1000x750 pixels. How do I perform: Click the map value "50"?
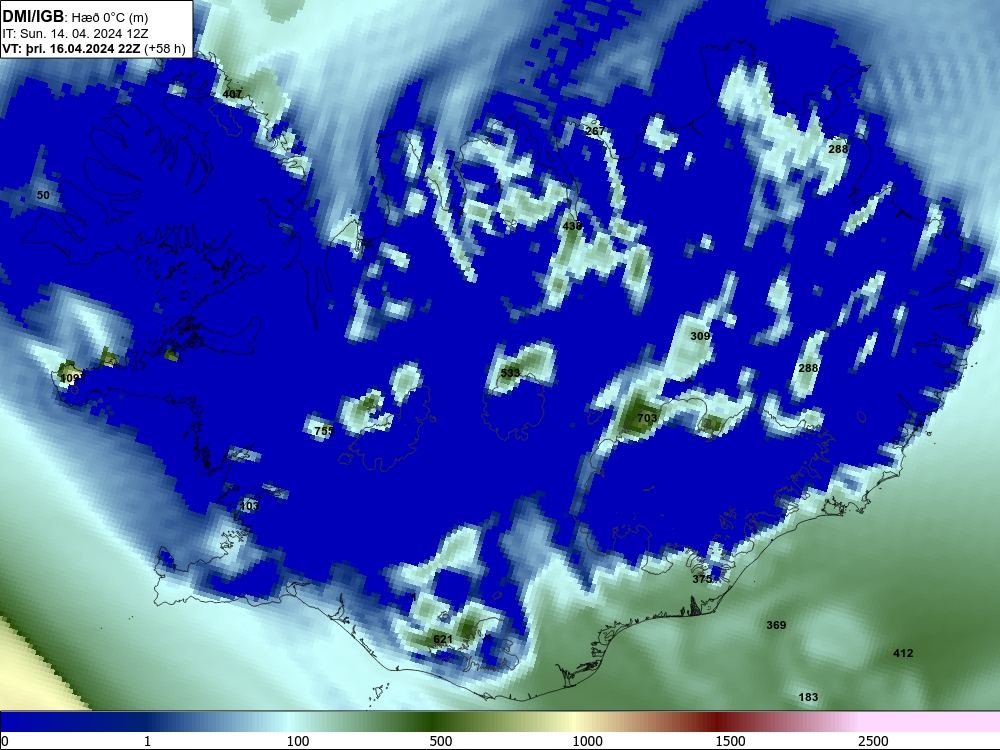click(43, 195)
